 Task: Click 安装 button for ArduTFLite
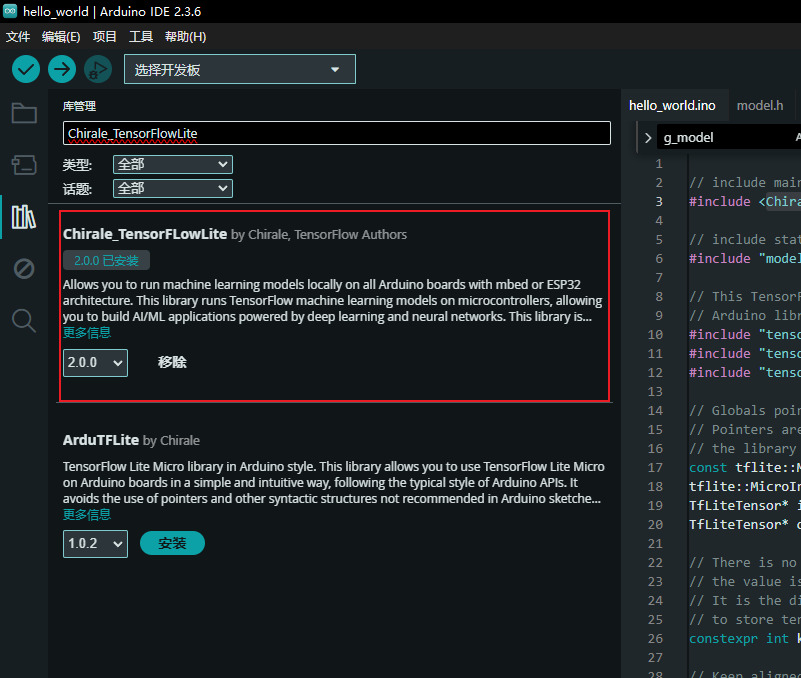coord(172,543)
